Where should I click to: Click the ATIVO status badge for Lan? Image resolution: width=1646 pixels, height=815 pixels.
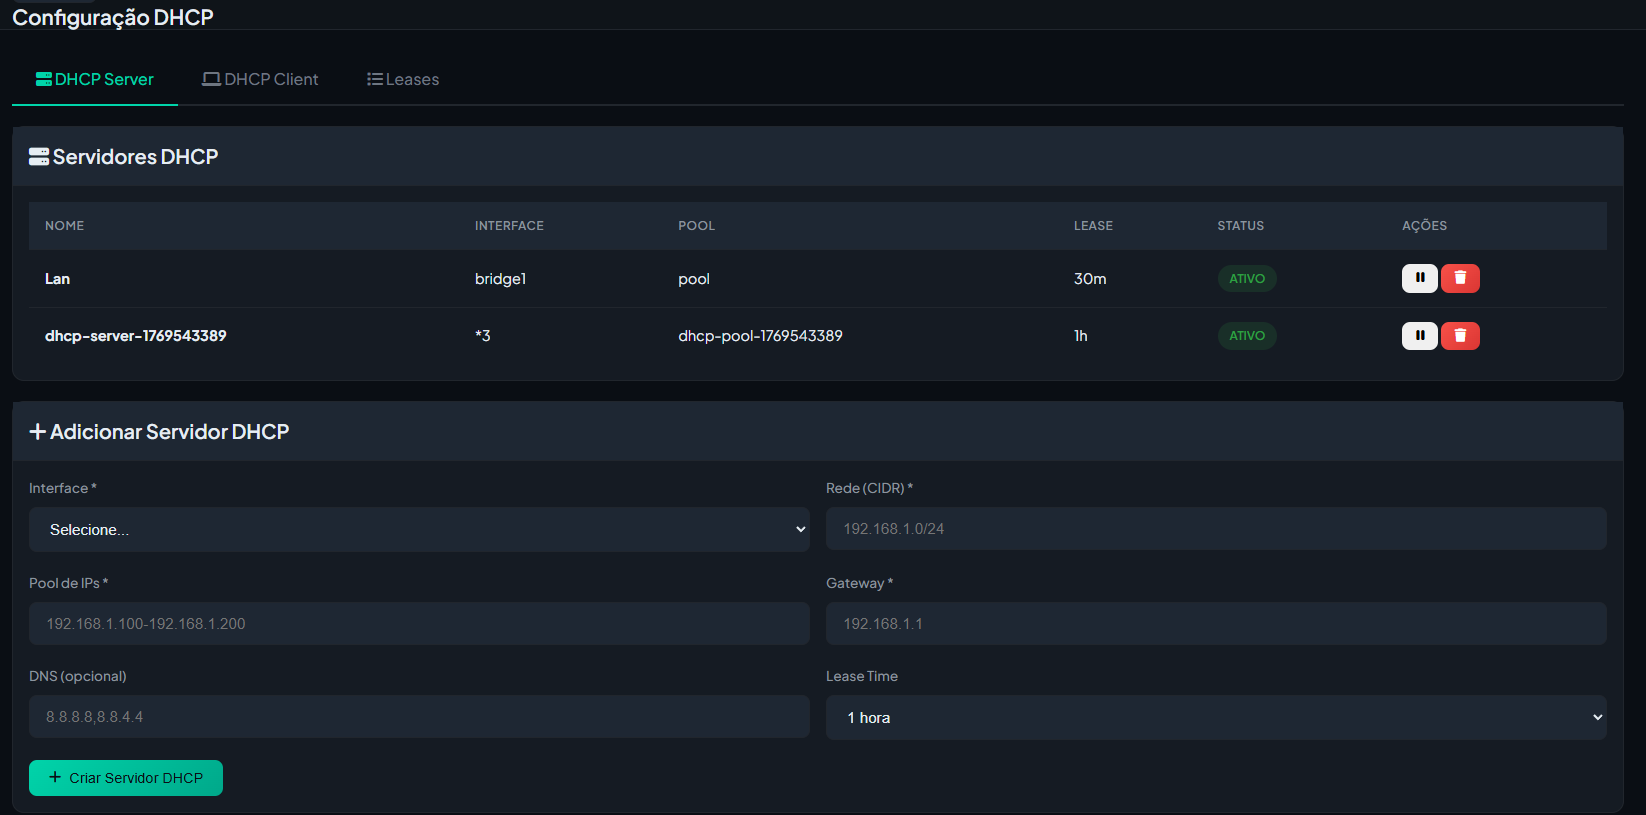pos(1246,279)
